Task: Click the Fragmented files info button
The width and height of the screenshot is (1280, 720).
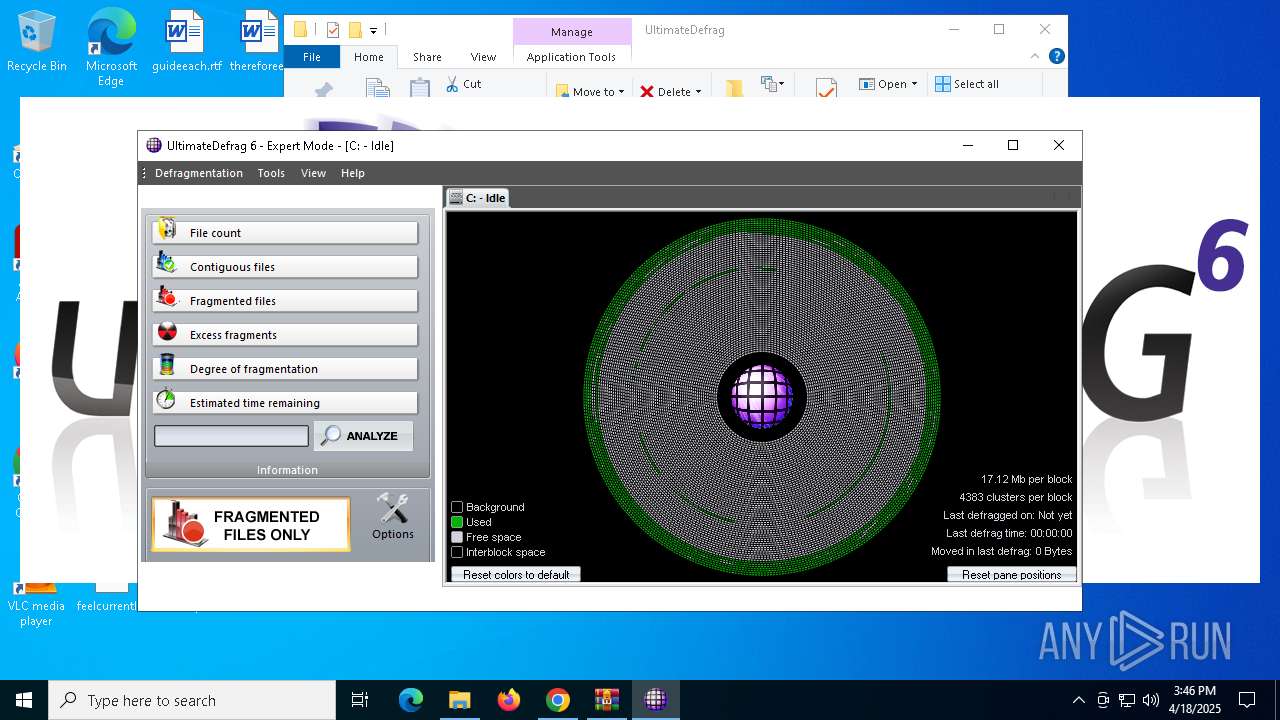Action: [x=285, y=300]
